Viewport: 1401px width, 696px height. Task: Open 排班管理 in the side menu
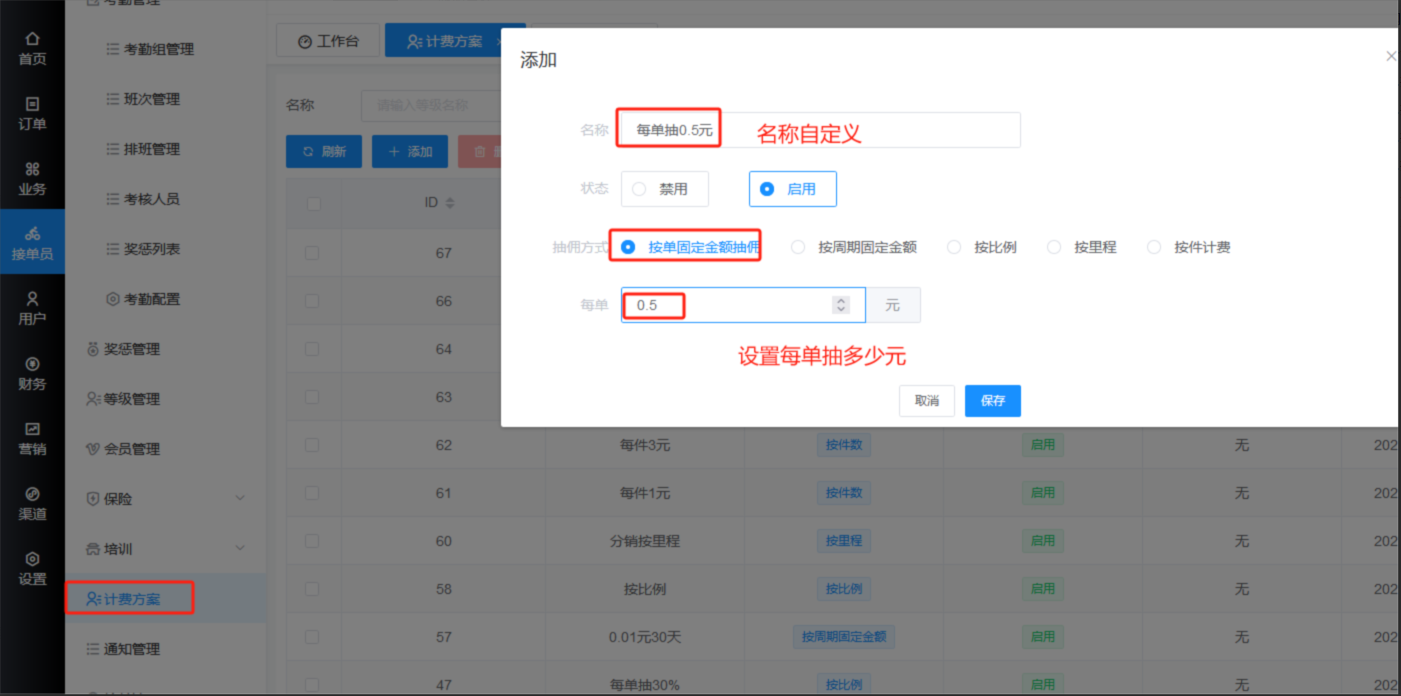[x=151, y=149]
